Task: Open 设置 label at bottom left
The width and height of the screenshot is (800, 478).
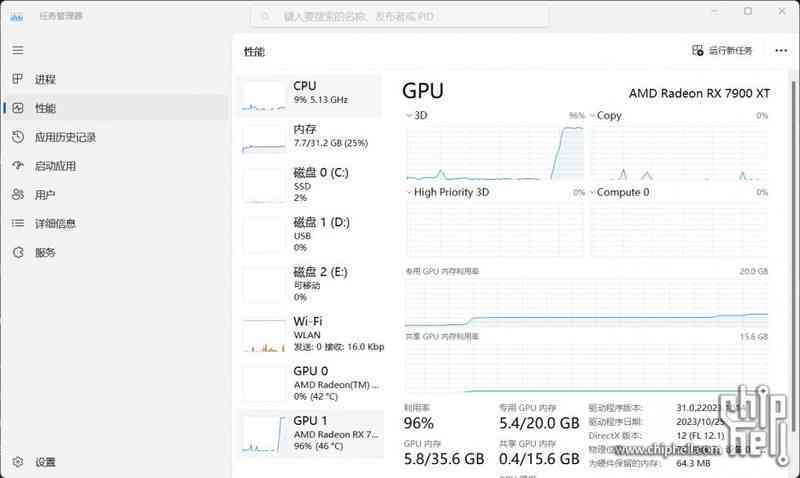Action: coord(45,462)
